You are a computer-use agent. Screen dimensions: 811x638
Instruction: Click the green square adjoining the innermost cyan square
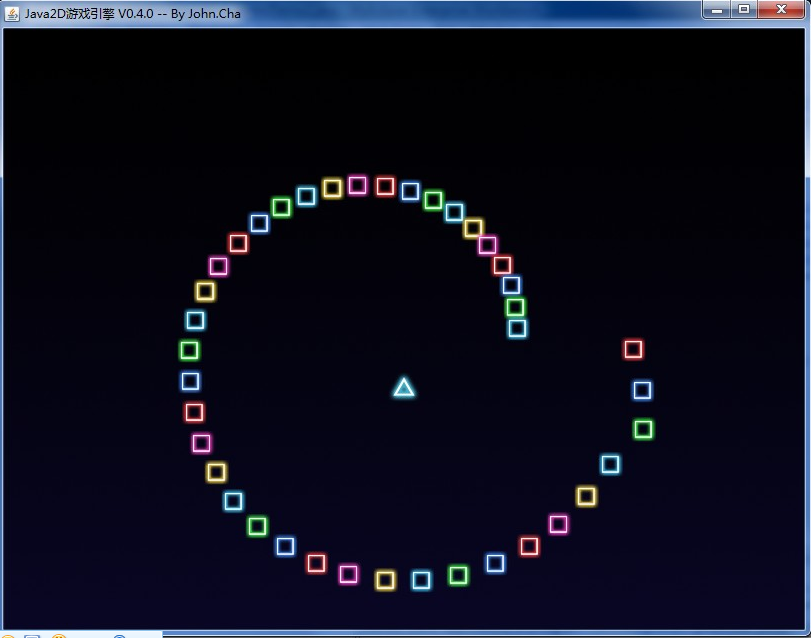point(515,307)
